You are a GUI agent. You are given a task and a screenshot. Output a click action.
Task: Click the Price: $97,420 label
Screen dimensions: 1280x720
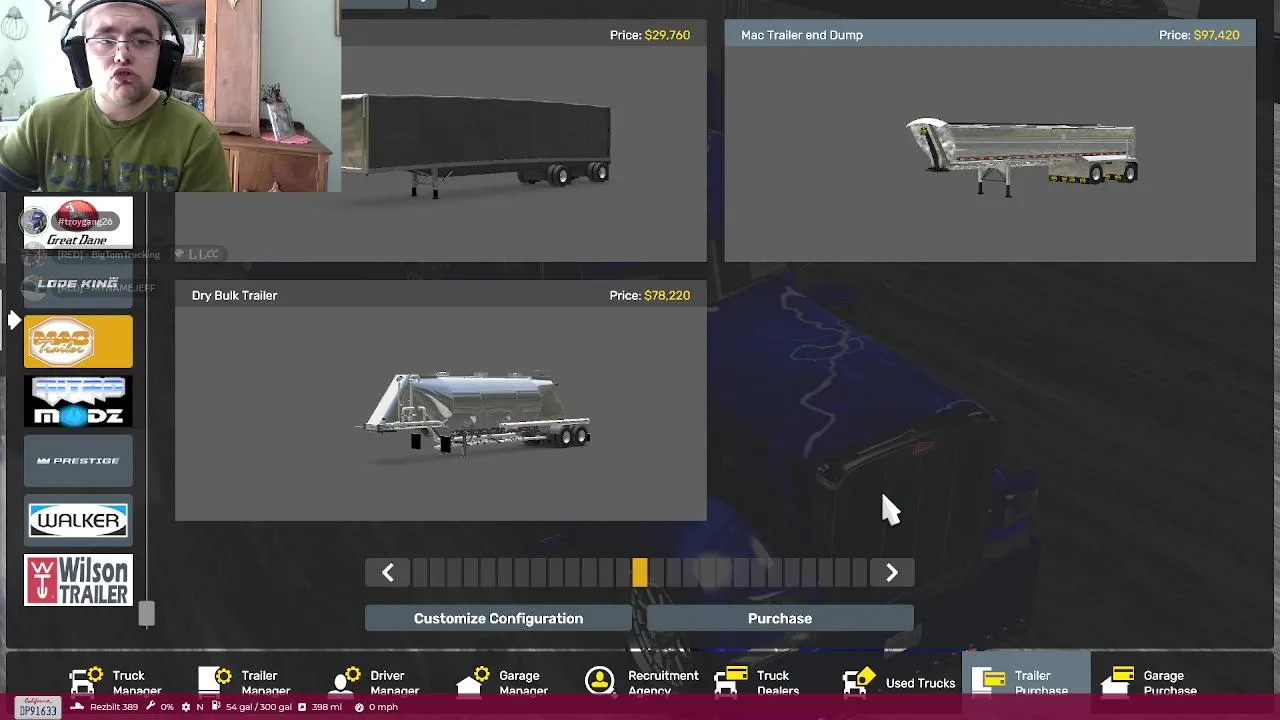coord(1199,35)
